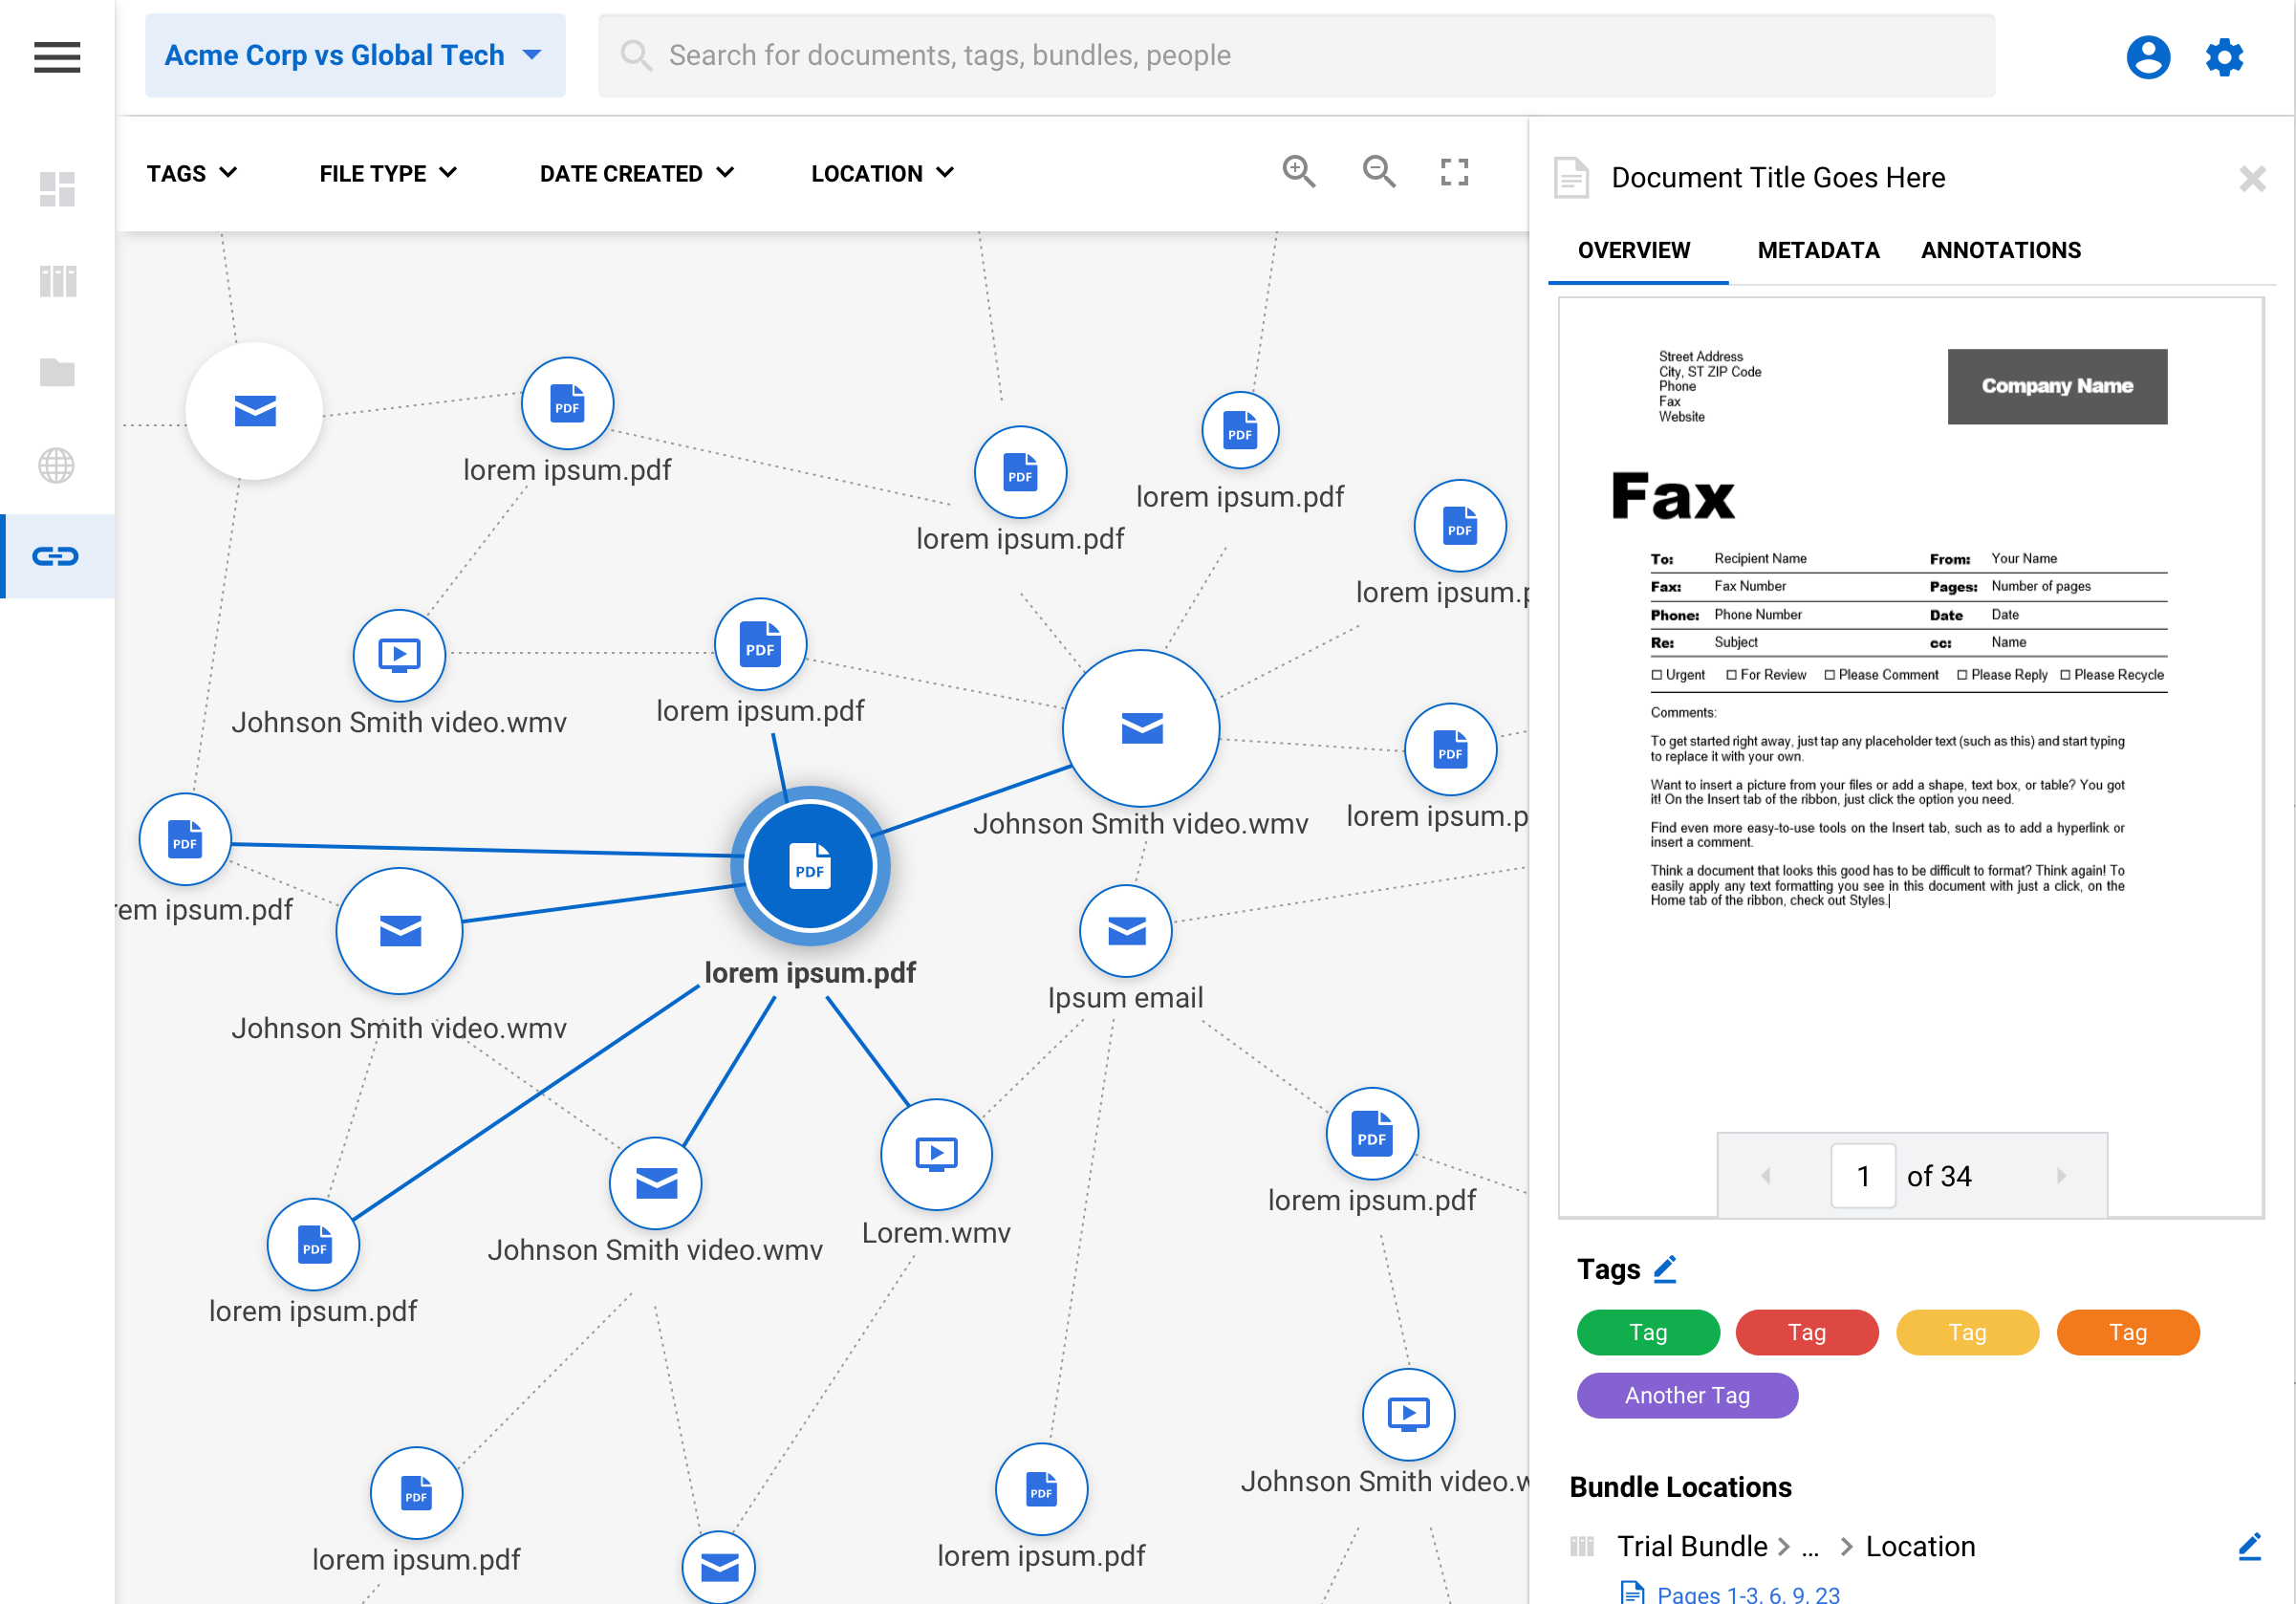Switch to the METADATA tab
This screenshot has height=1604, width=2296.
(x=1818, y=250)
